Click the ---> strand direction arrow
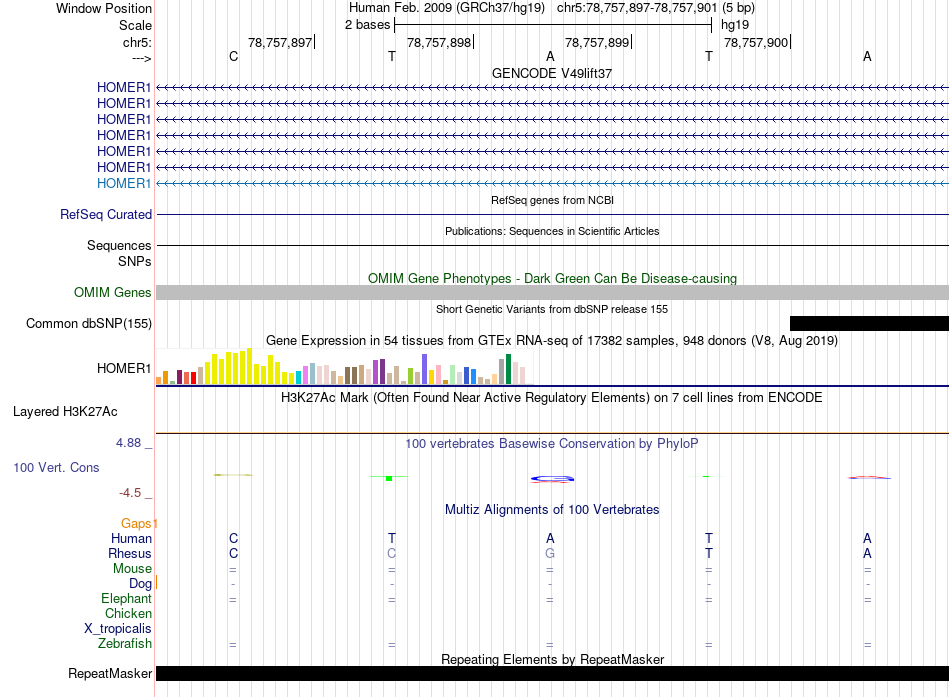 coord(141,58)
